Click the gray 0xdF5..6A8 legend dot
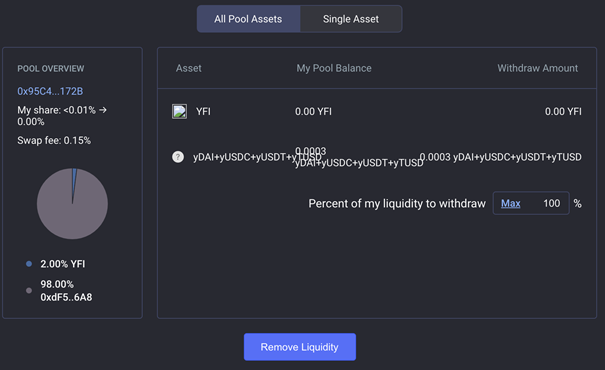 [x=29, y=291]
